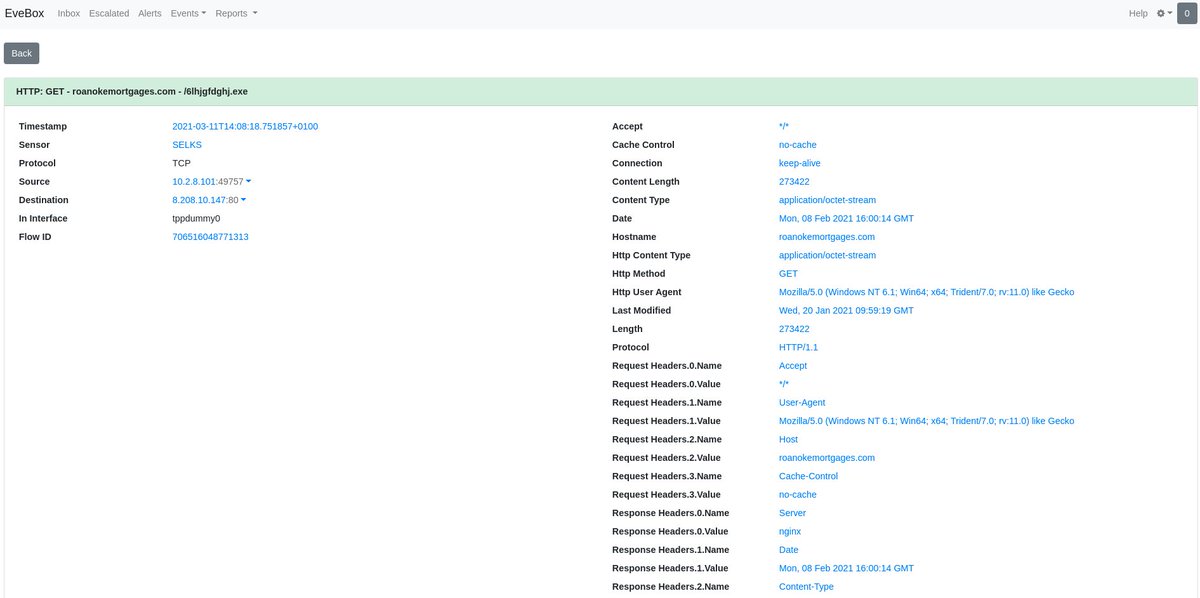This screenshot has height=598, width=1200.
Task: Click Content Length value 273422
Action: (x=794, y=181)
